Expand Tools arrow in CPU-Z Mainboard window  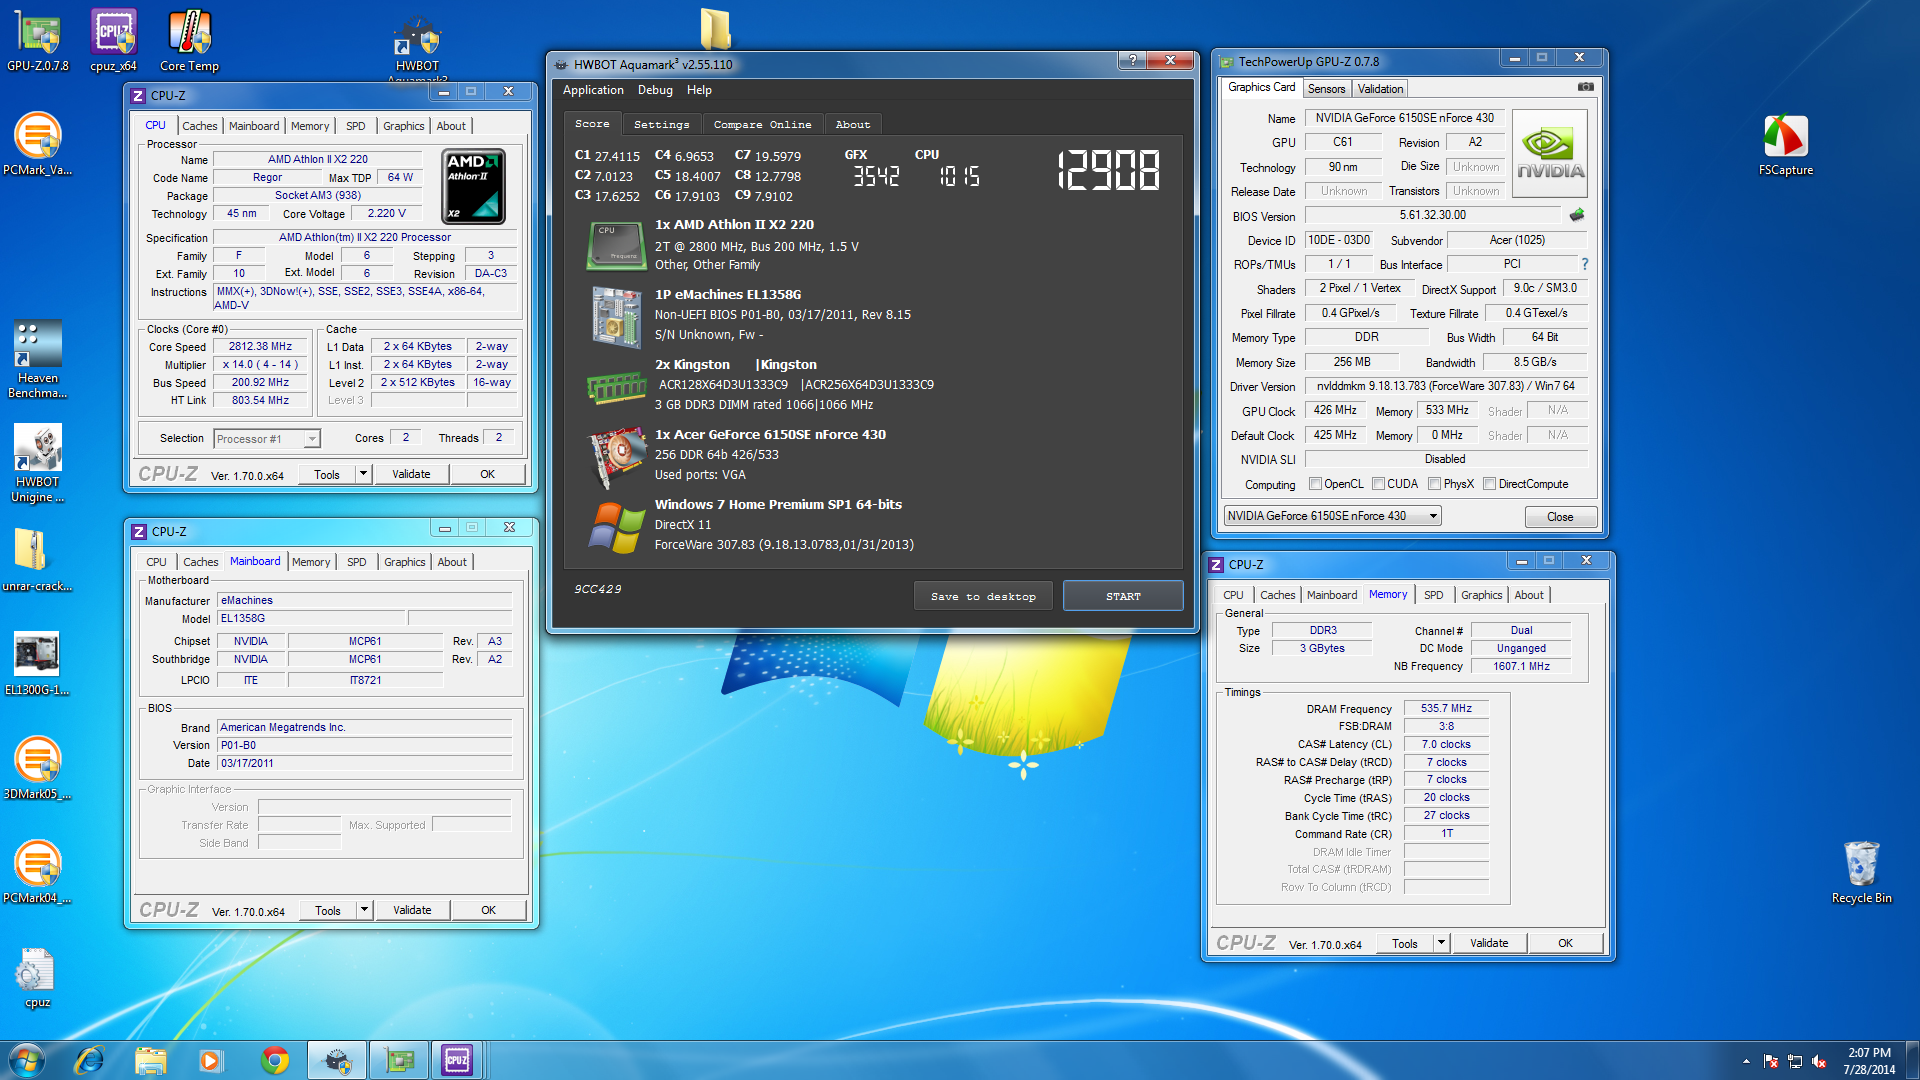[x=365, y=910]
